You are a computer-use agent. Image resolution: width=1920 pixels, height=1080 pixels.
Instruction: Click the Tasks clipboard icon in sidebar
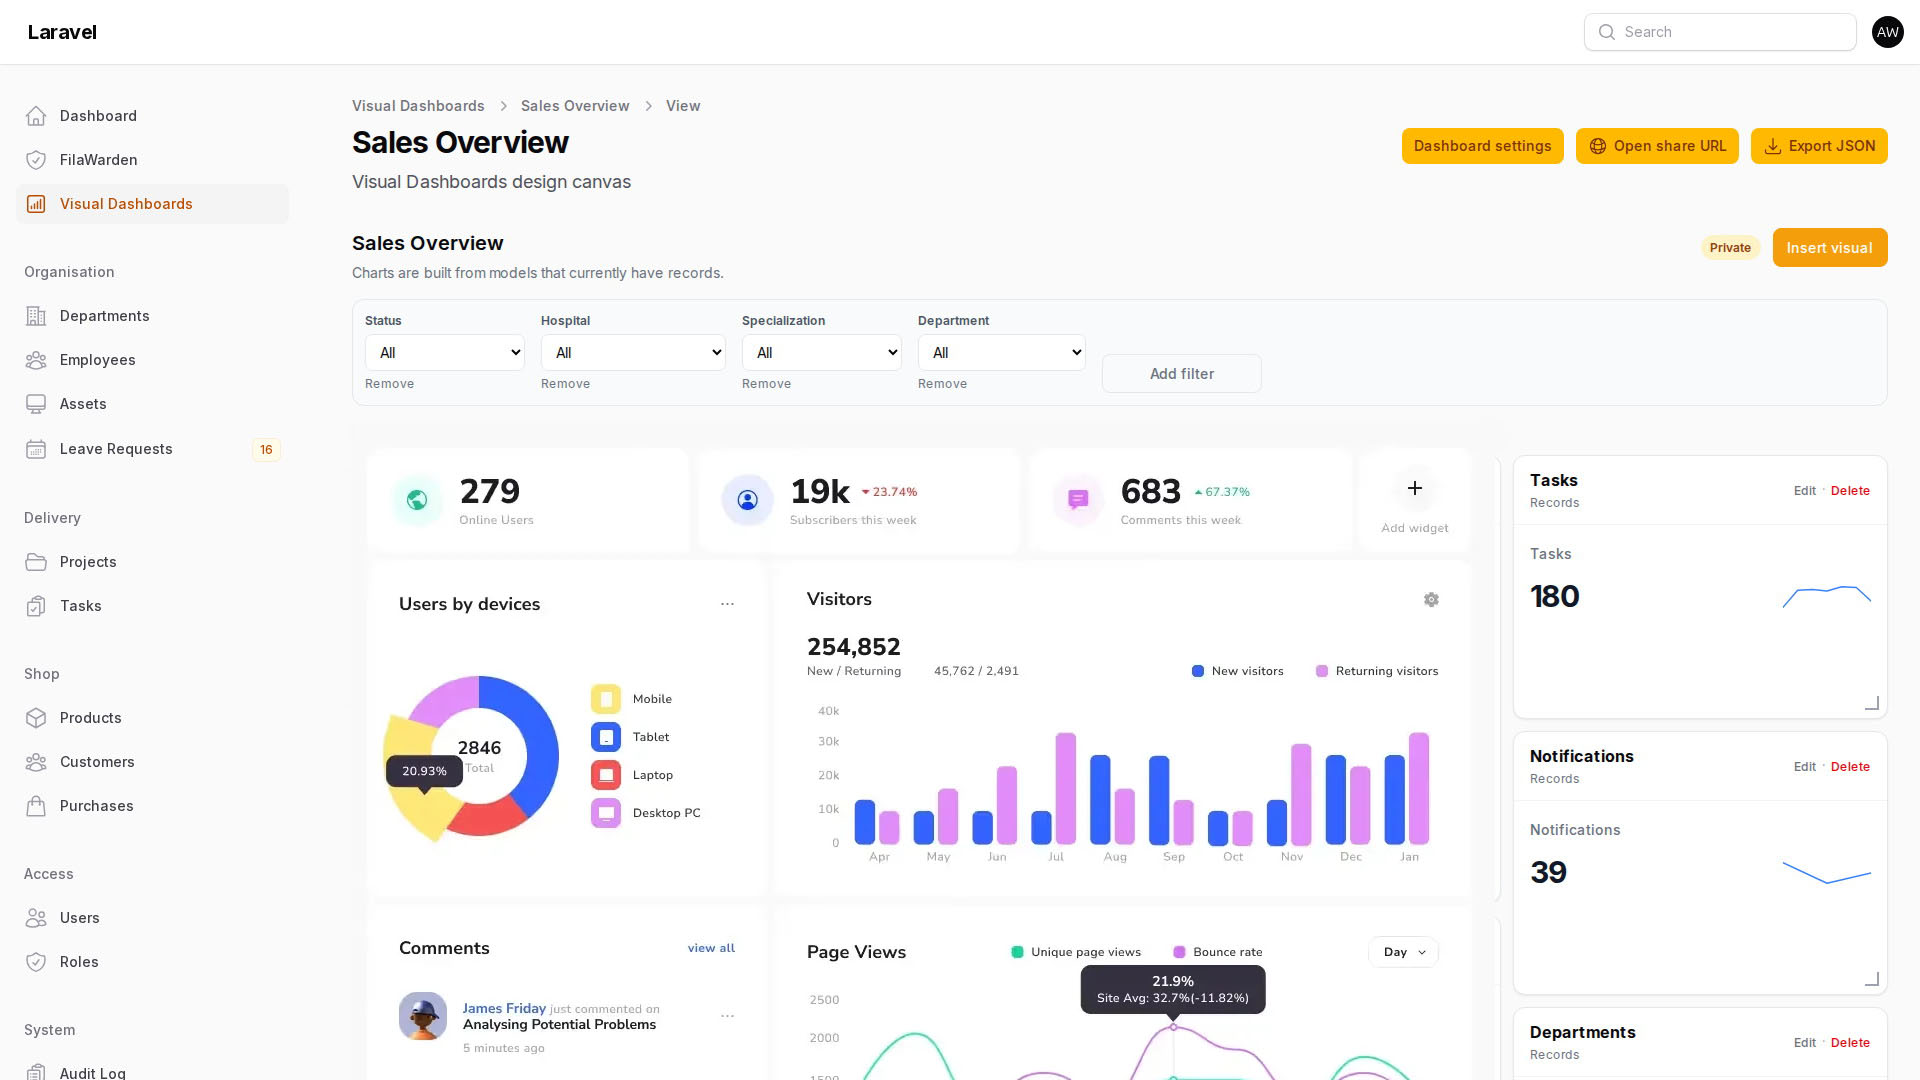tap(36, 606)
